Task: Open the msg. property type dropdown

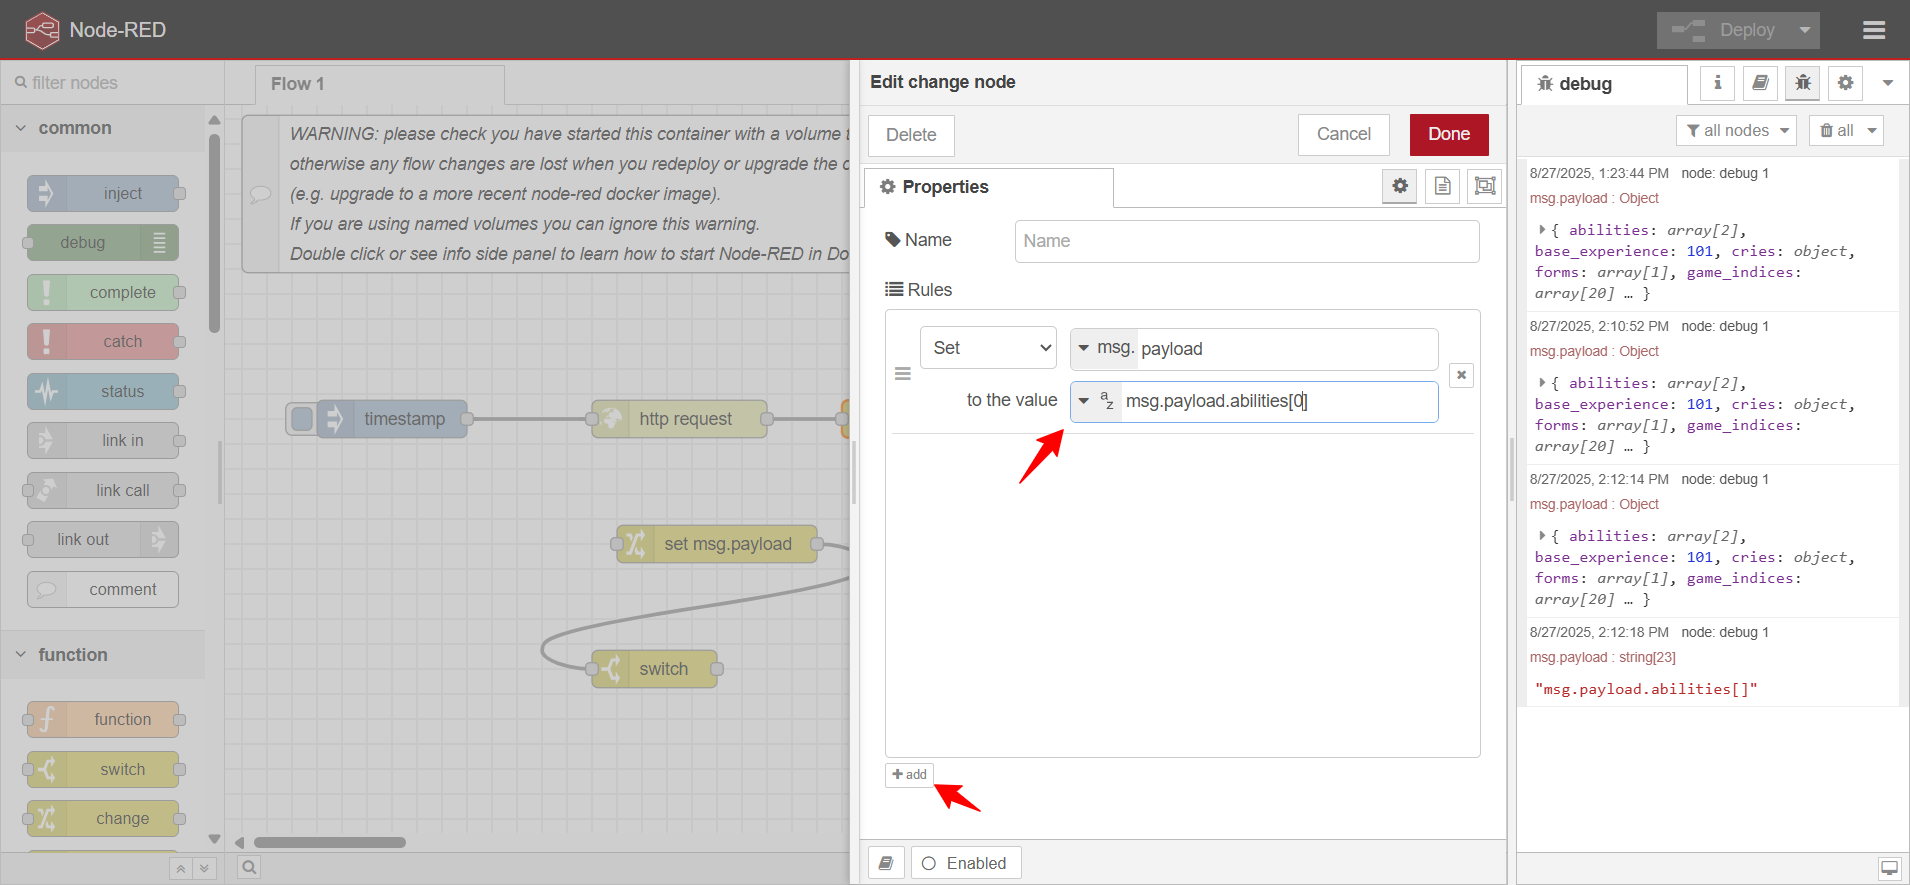Action: click(1105, 348)
